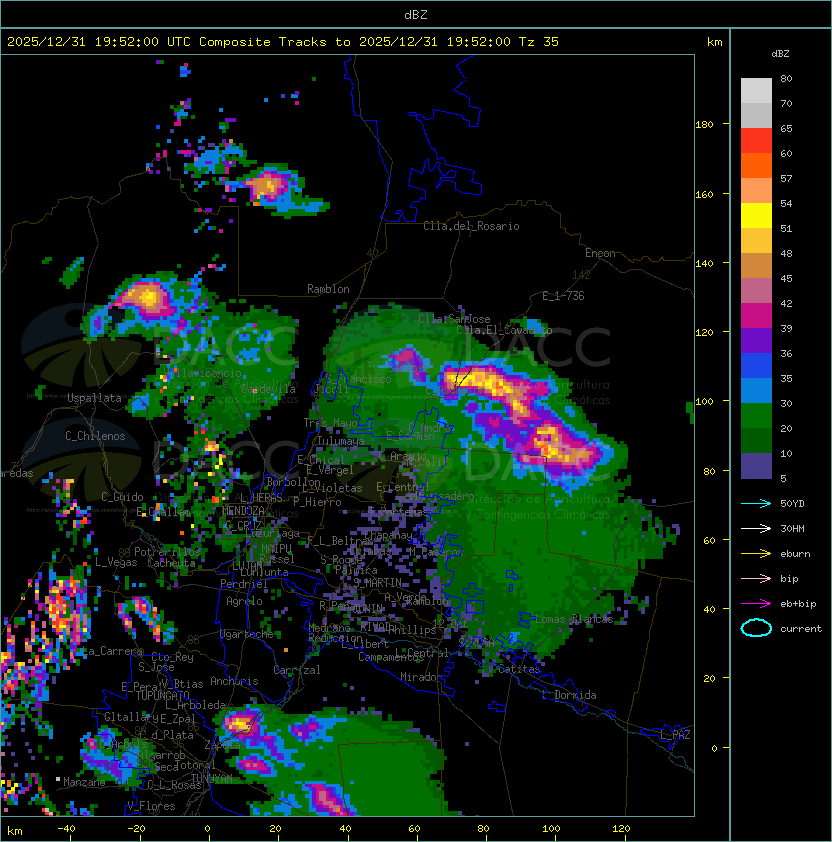Image resolution: width=832 pixels, height=842 pixels.
Task: Select the Ramblon place label
Action: coord(328,289)
